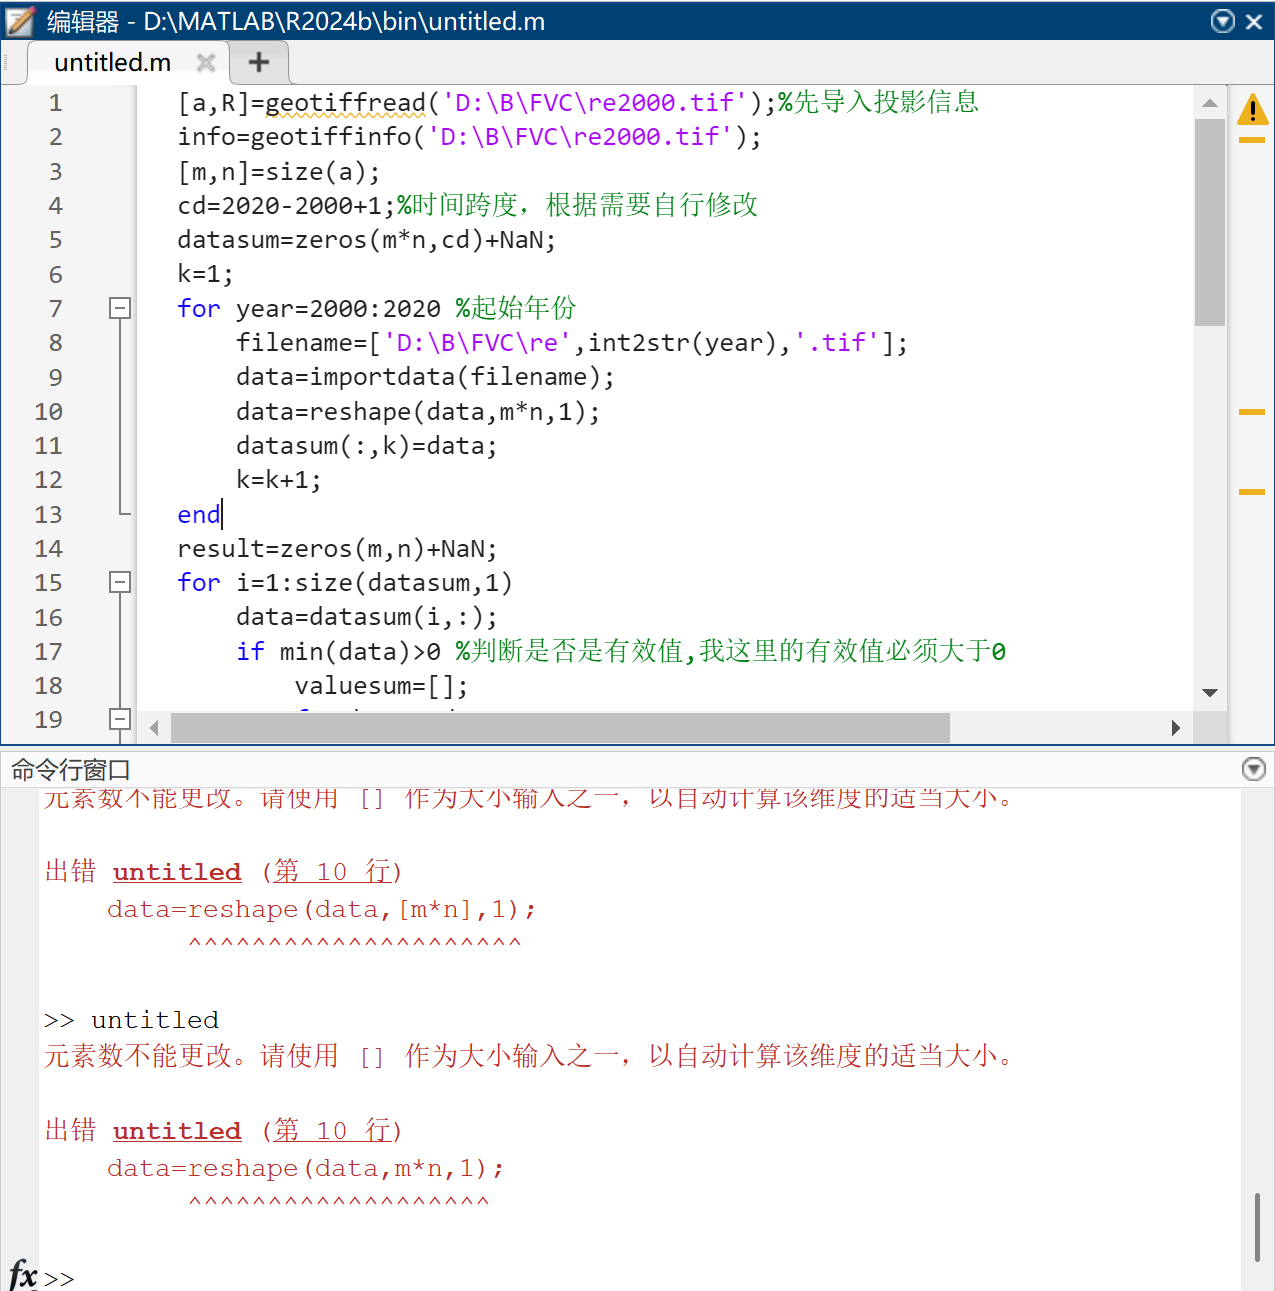
Task: Click the geotiffread function on line 1
Action: click(345, 103)
